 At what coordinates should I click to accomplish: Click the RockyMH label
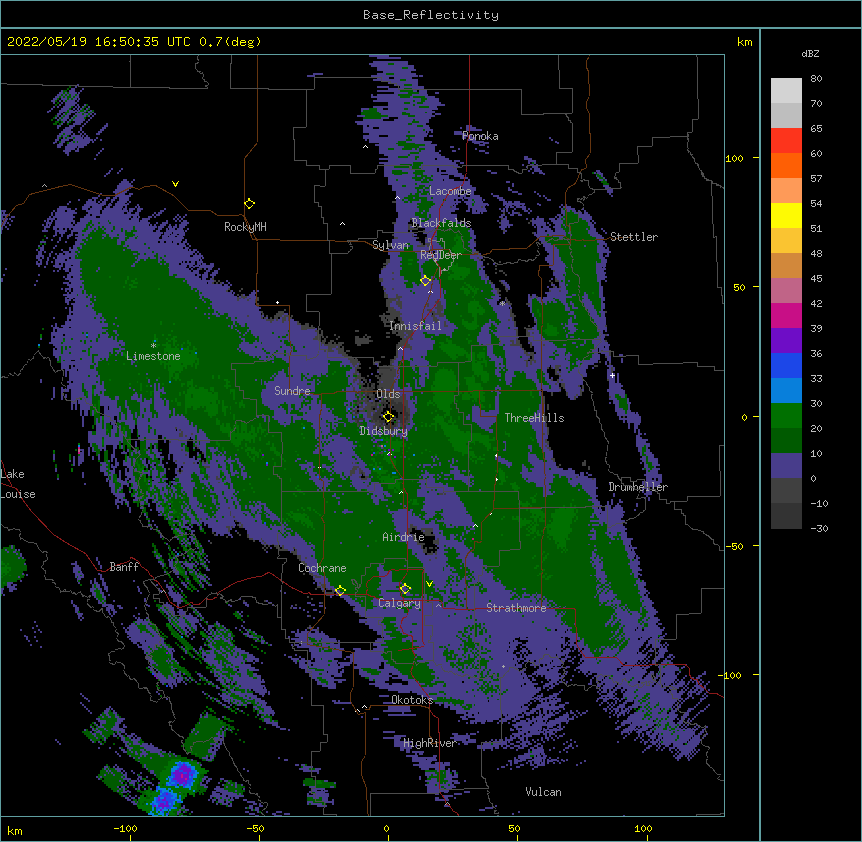[245, 227]
